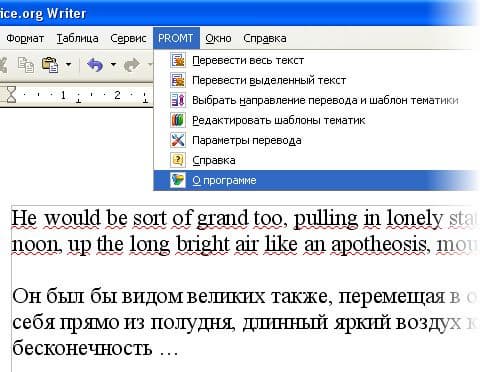Open the Окно menu
Viewport: 480px width, 372px height.
click(218, 38)
